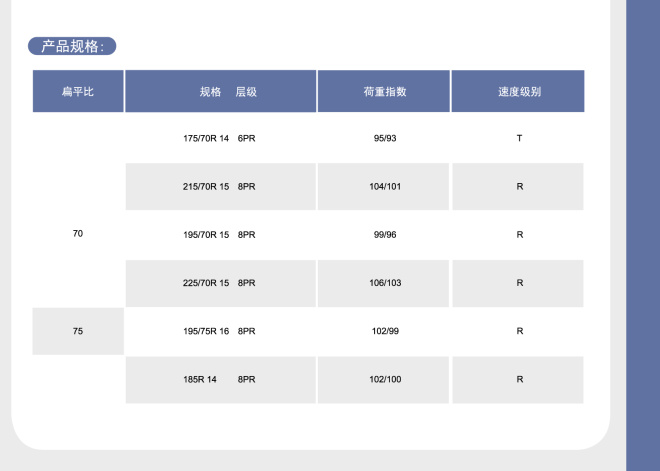The height and width of the screenshot is (471, 660).
Task: Select the 扁平比 column header
Action: point(78,91)
